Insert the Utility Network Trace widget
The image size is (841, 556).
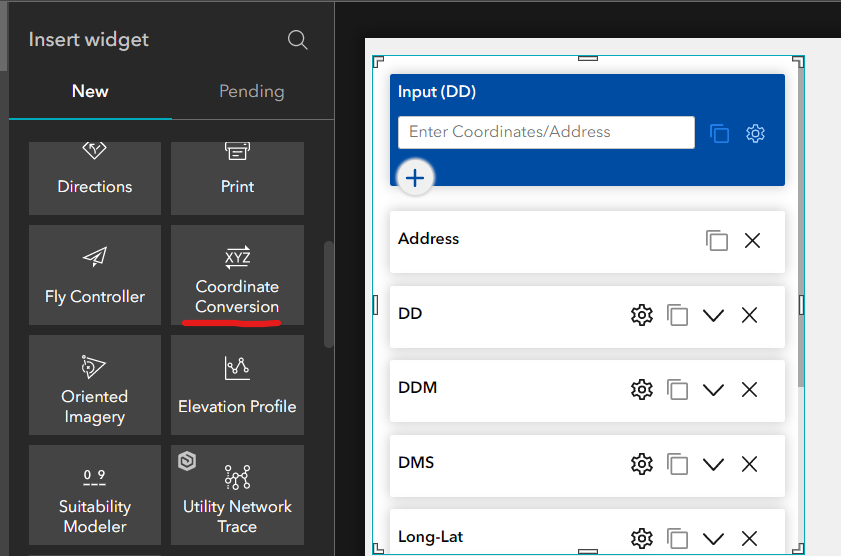(237, 494)
